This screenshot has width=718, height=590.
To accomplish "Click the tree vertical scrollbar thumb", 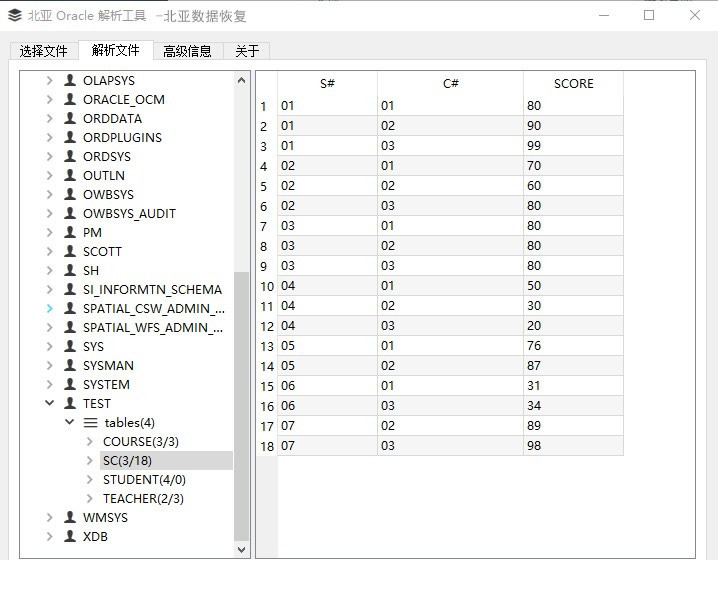I will [x=241, y=406].
